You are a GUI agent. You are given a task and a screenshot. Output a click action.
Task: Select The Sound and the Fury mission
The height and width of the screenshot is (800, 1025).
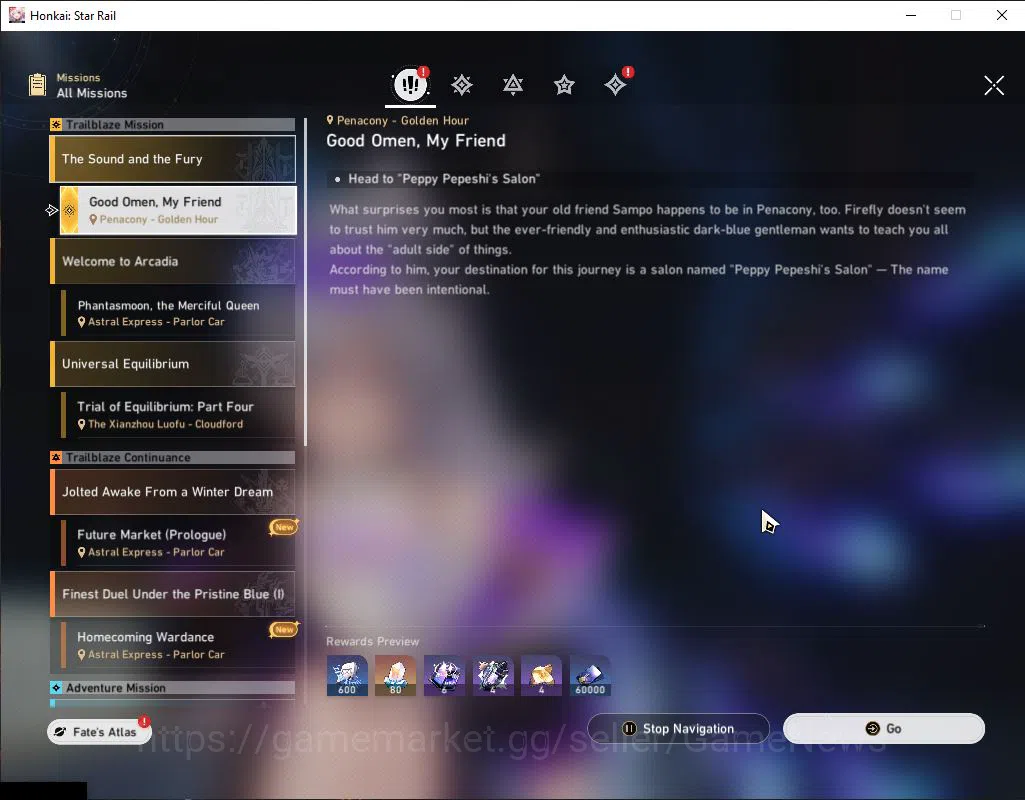tap(173, 159)
